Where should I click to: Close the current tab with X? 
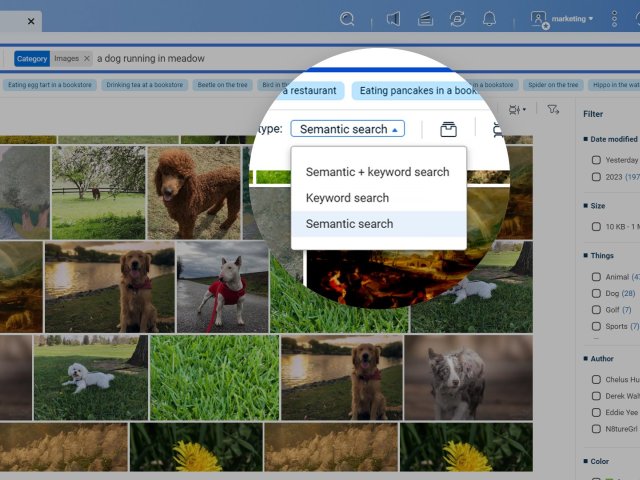[x=31, y=21]
